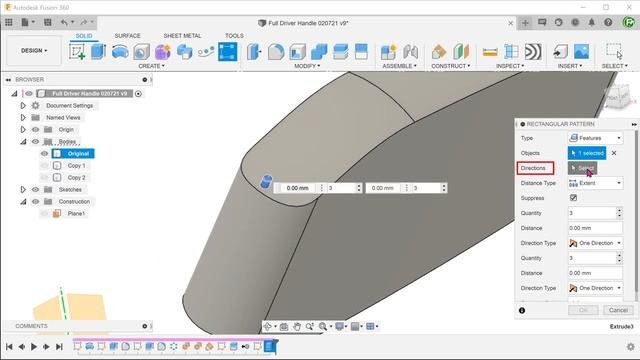The width and height of the screenshot is (640, 360).
Task: Pick the Combine tool icon
Action: pos(319,52)
